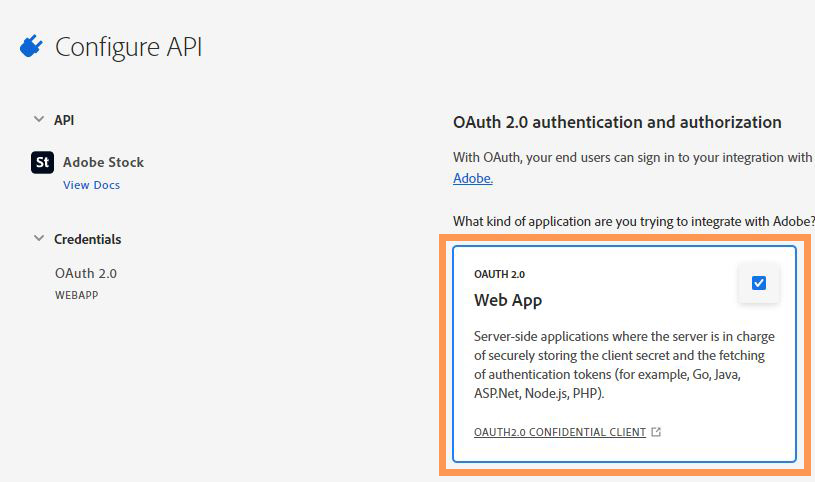Click the OAuth 2.0 authentication and authorization heading
The height and width of the screenshot is (482, 815).
(617, 122)
